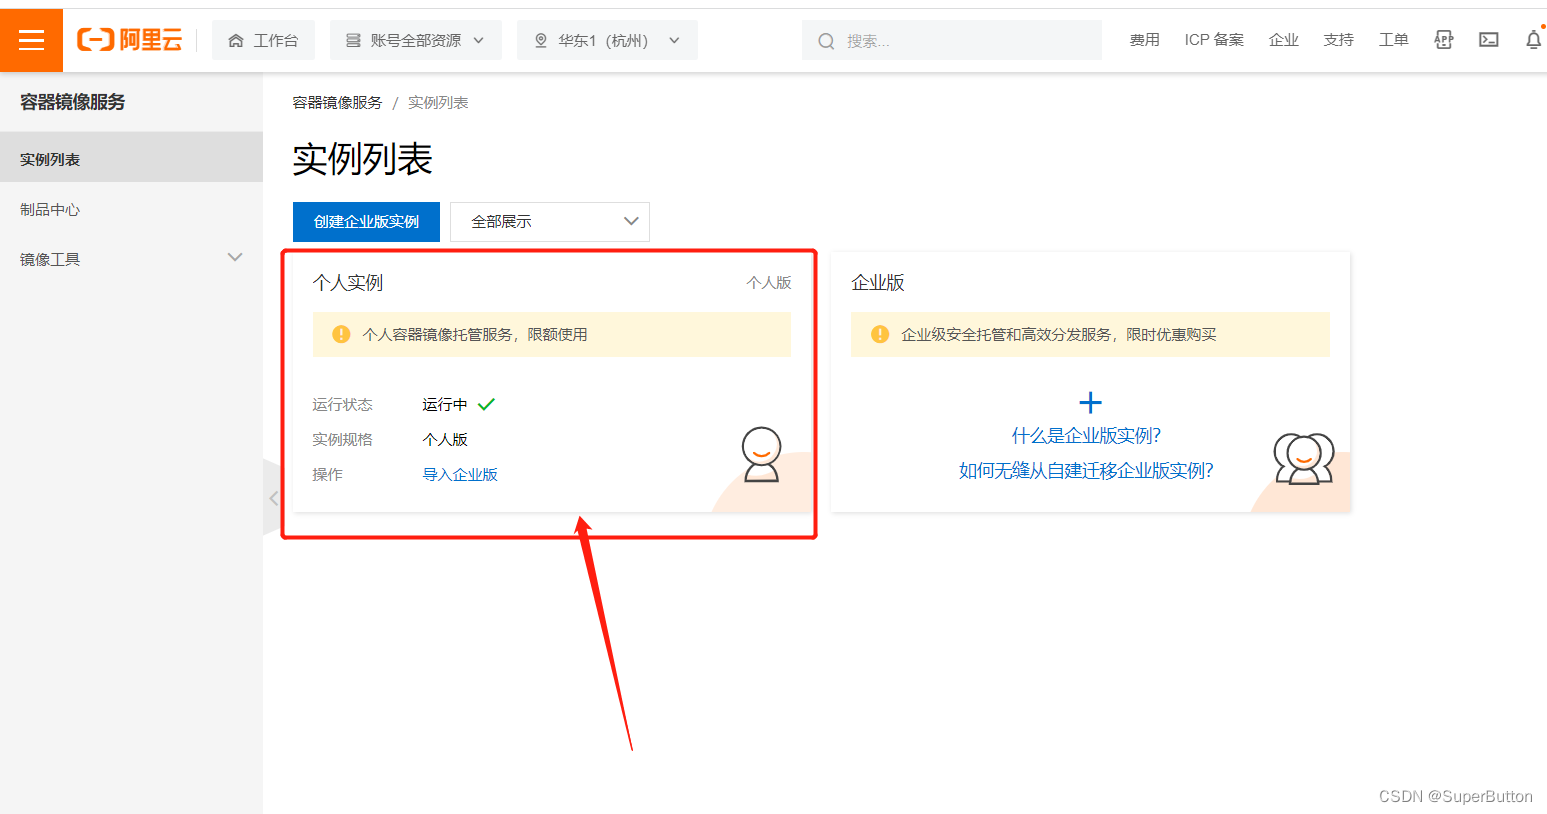Click the 运行中 status text

point(445,404)
